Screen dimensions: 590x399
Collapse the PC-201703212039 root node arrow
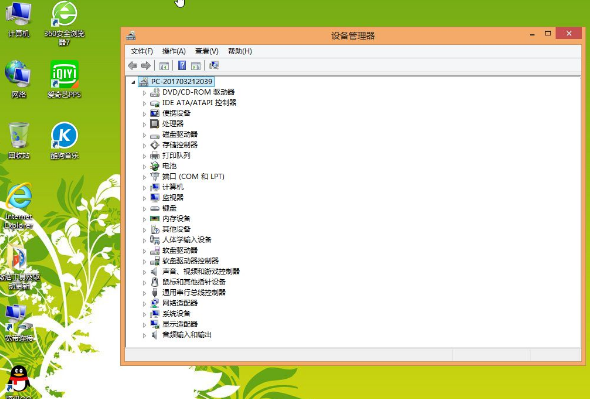tap(133, 82)
